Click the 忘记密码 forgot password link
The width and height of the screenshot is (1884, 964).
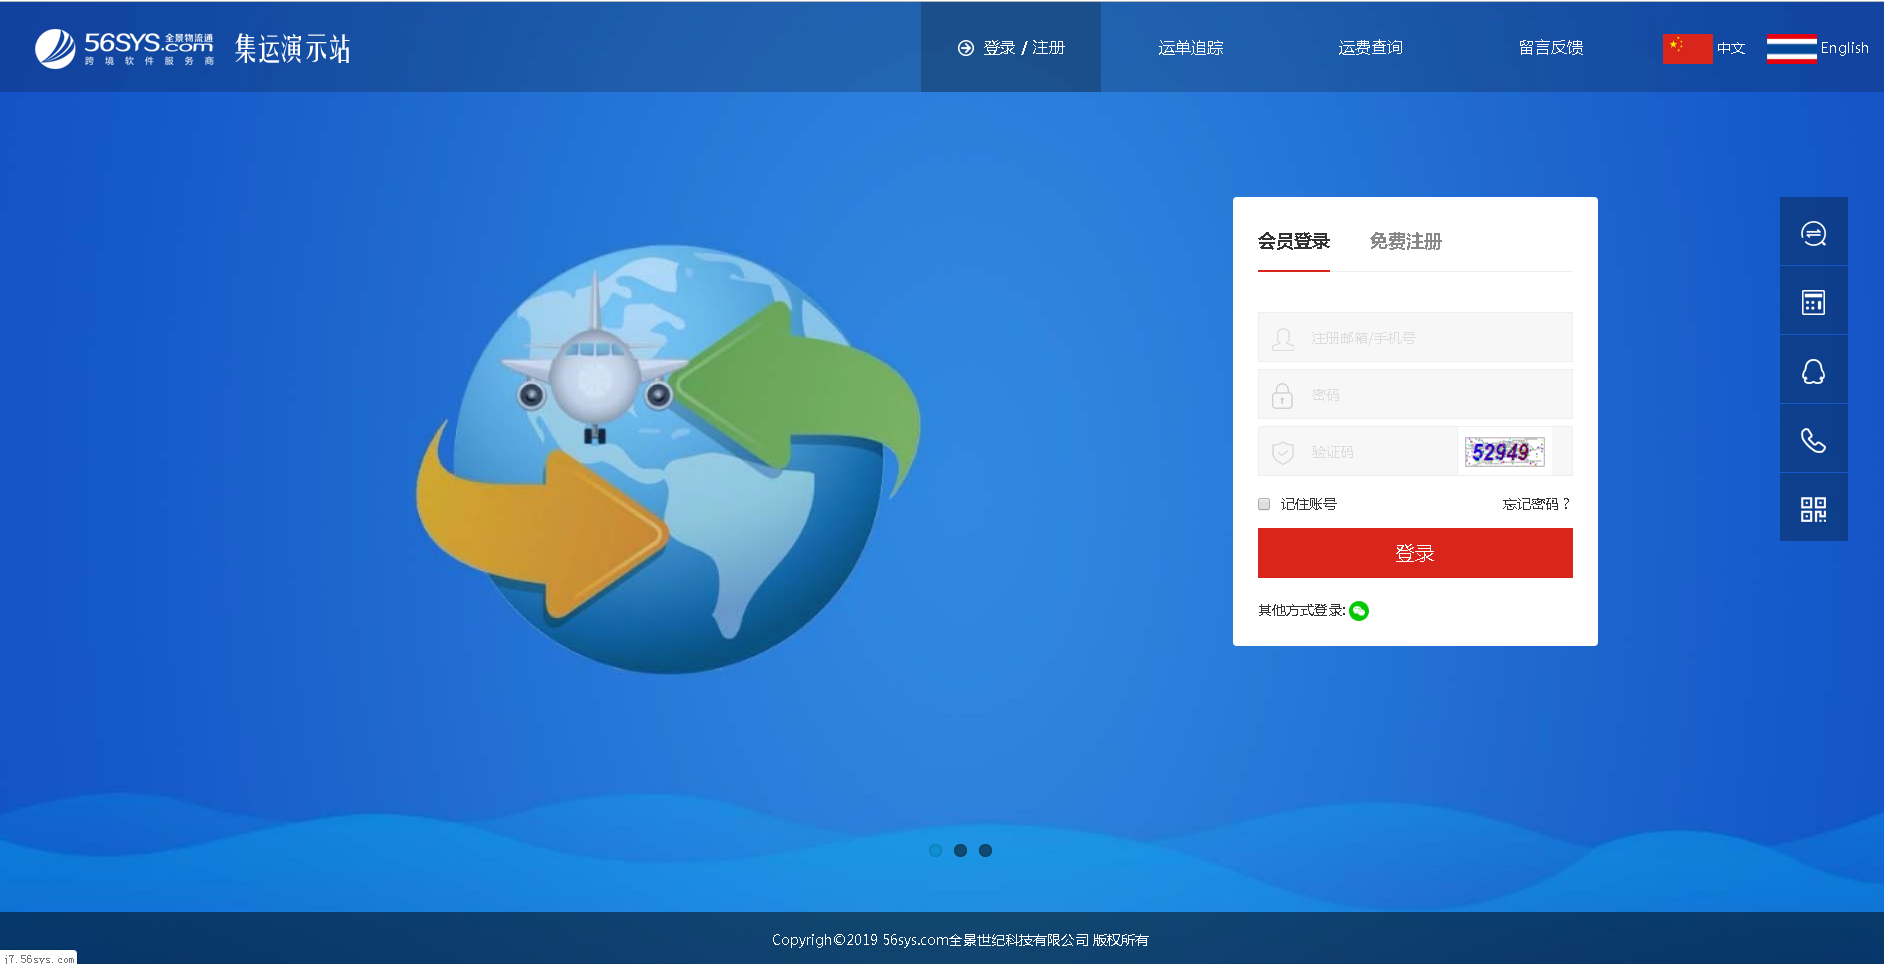pyautogui.click(x=1534, y=504)
